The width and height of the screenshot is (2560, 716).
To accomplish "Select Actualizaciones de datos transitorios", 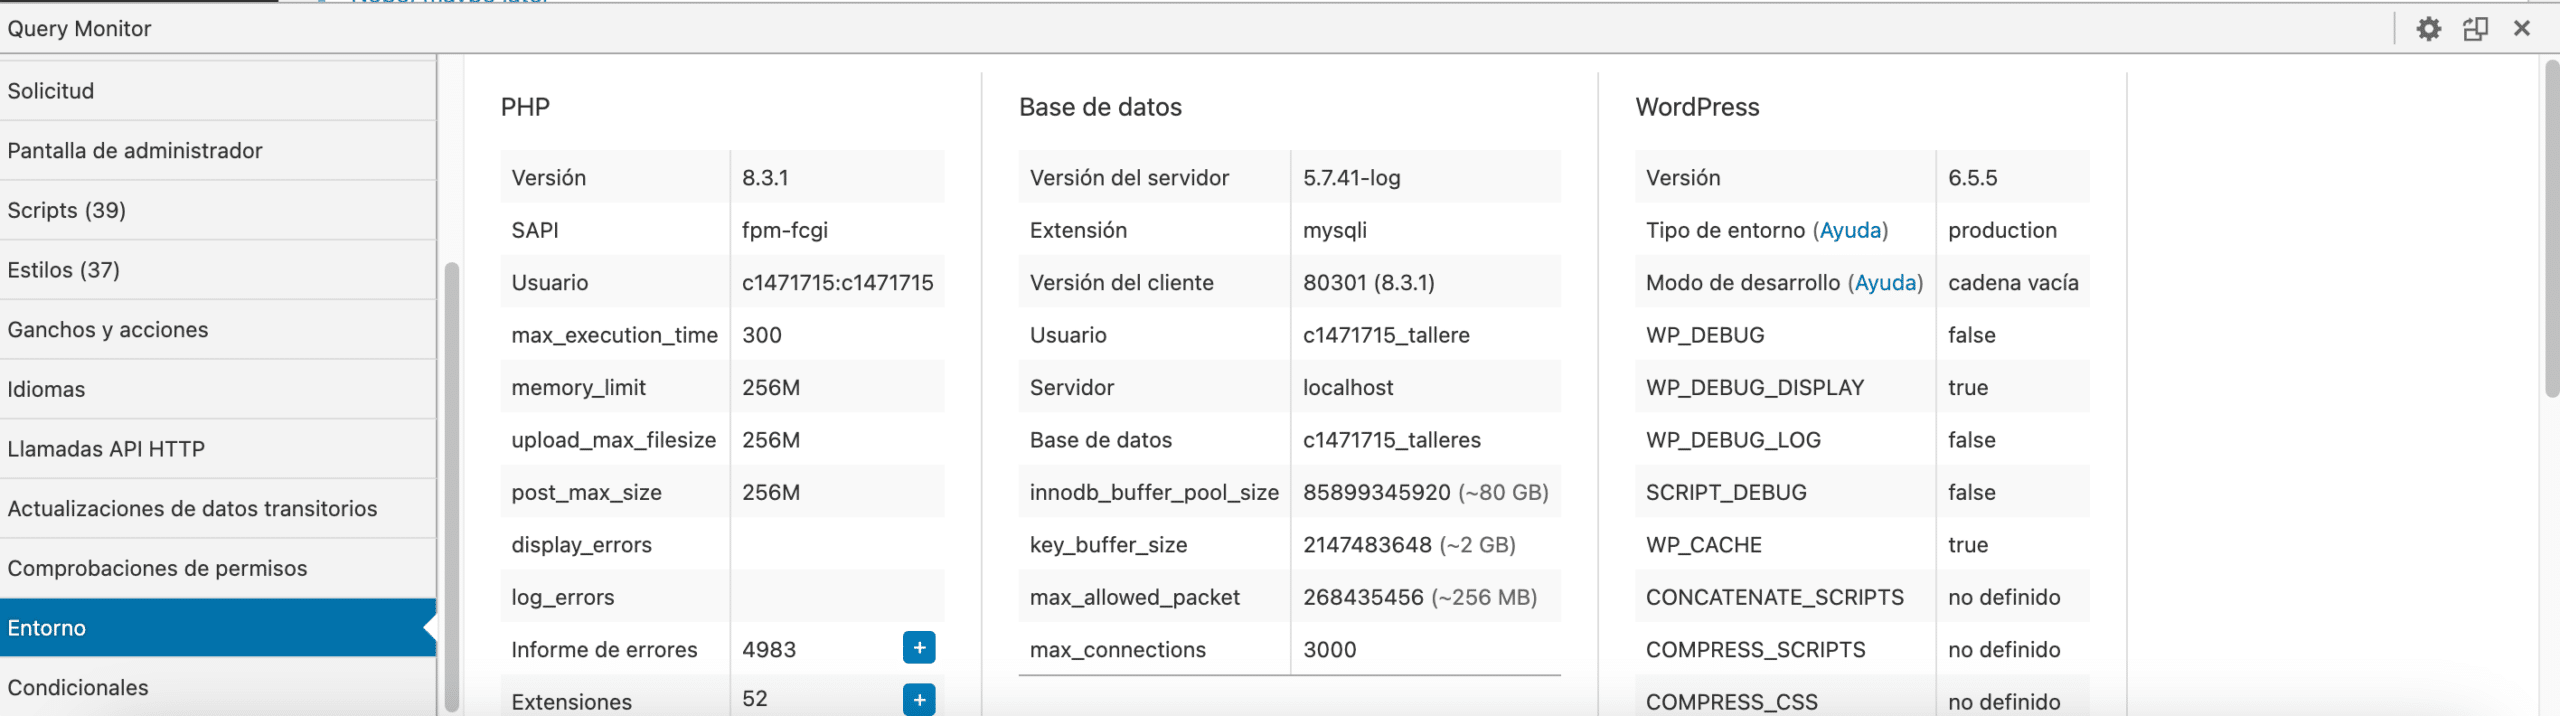I will tap(192, 509).
